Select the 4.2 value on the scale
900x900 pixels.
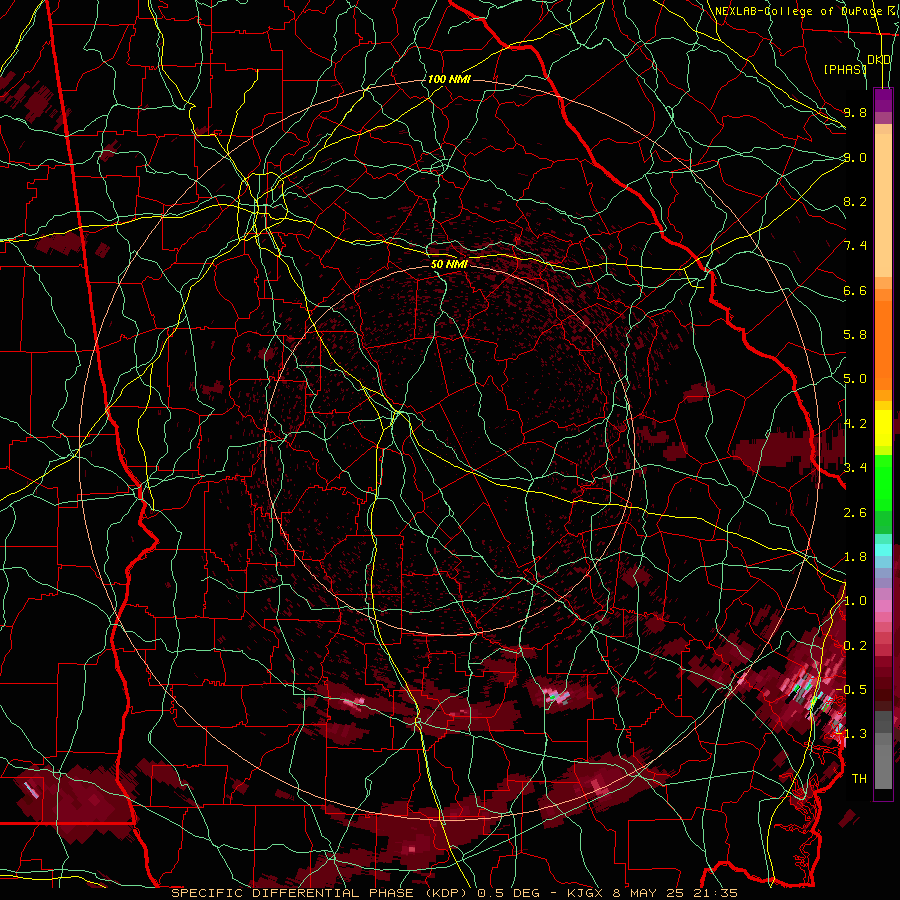click(855, 424)
